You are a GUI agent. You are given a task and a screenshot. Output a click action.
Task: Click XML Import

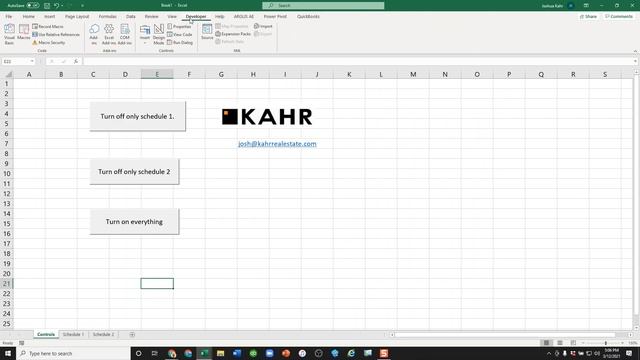click(263, 26)
